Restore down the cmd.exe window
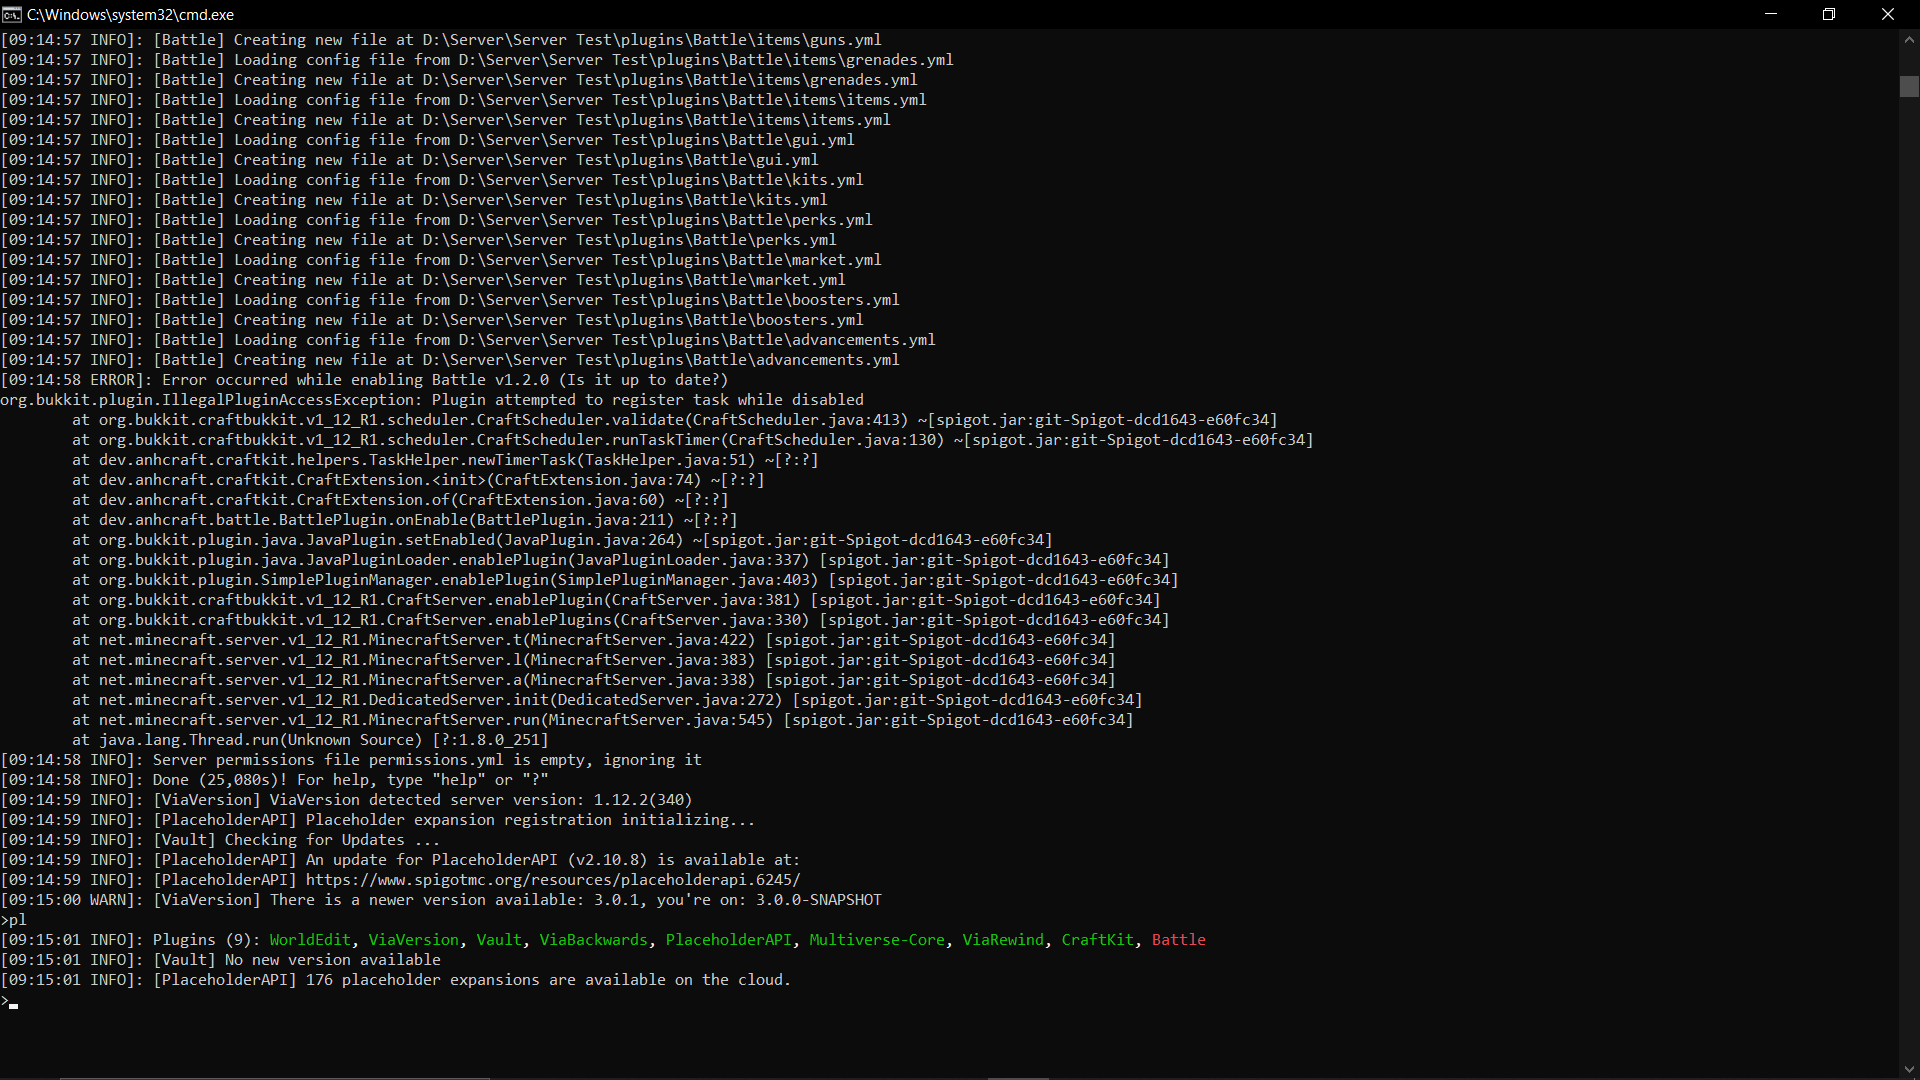The image size is (1920, 1080). click(x=1829, y=14)
